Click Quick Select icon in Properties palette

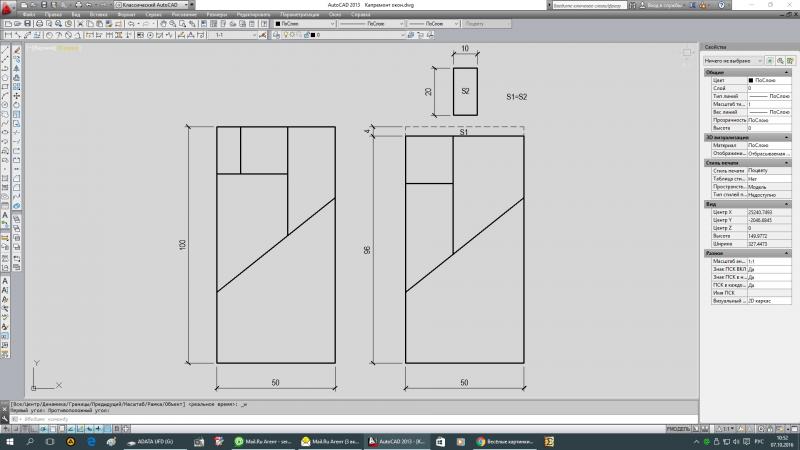(x=790, y=61)
